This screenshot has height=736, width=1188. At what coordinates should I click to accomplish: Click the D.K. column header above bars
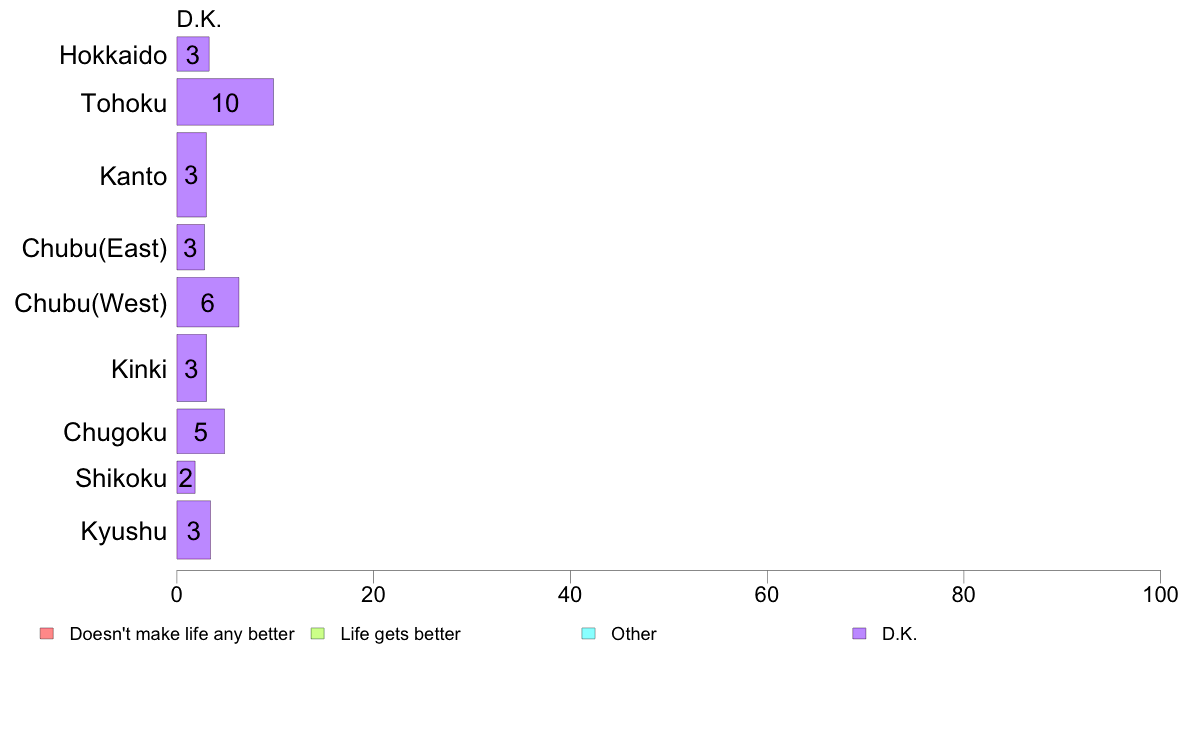(x=199, y=19)
